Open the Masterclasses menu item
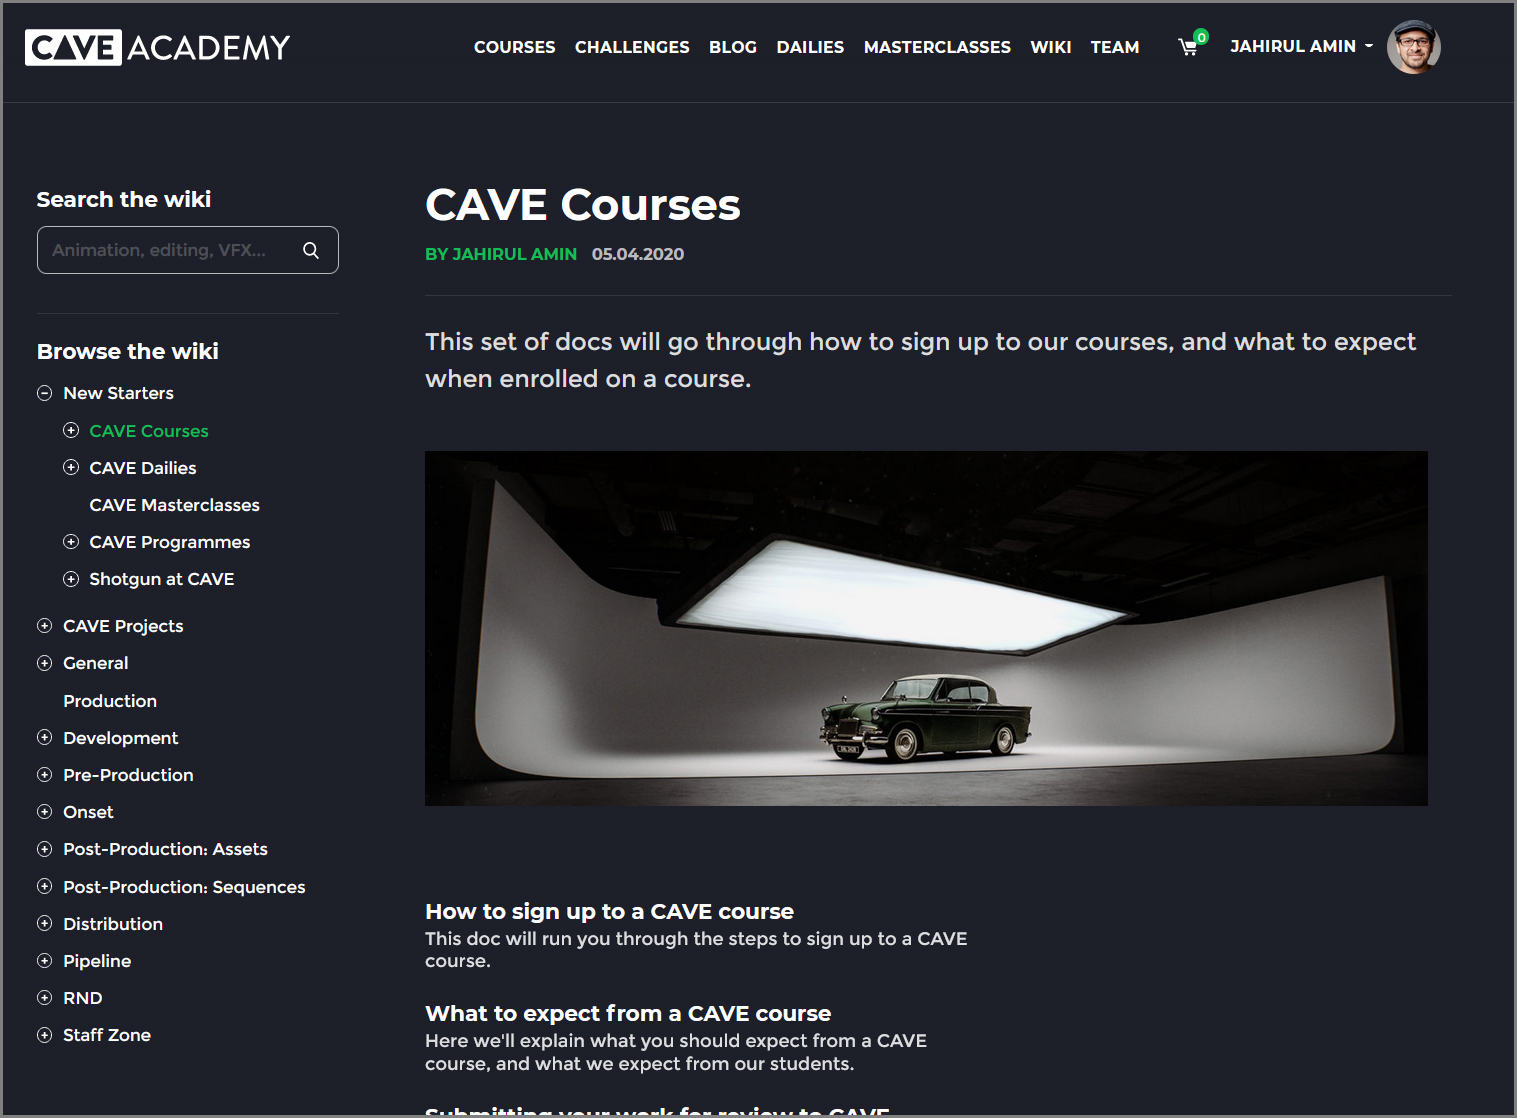1517x1118 pixels. [x=937, y=47]
